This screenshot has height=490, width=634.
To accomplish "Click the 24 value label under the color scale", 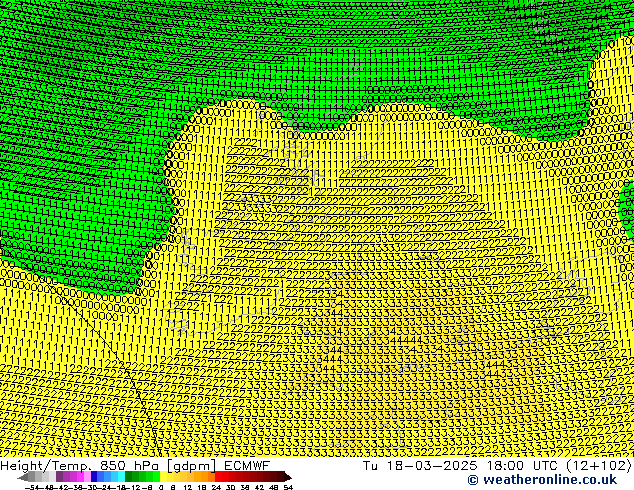I will (x=216, y=487).
